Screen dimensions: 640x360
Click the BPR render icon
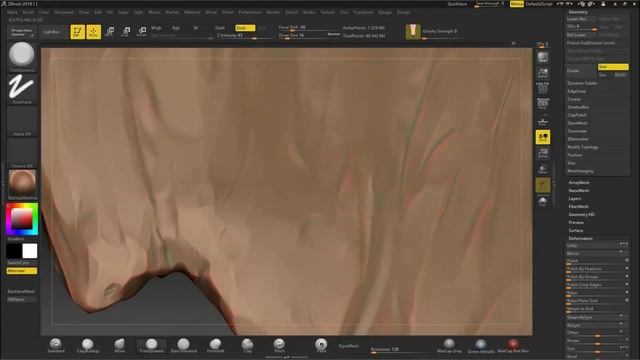[x=542, y=57]
